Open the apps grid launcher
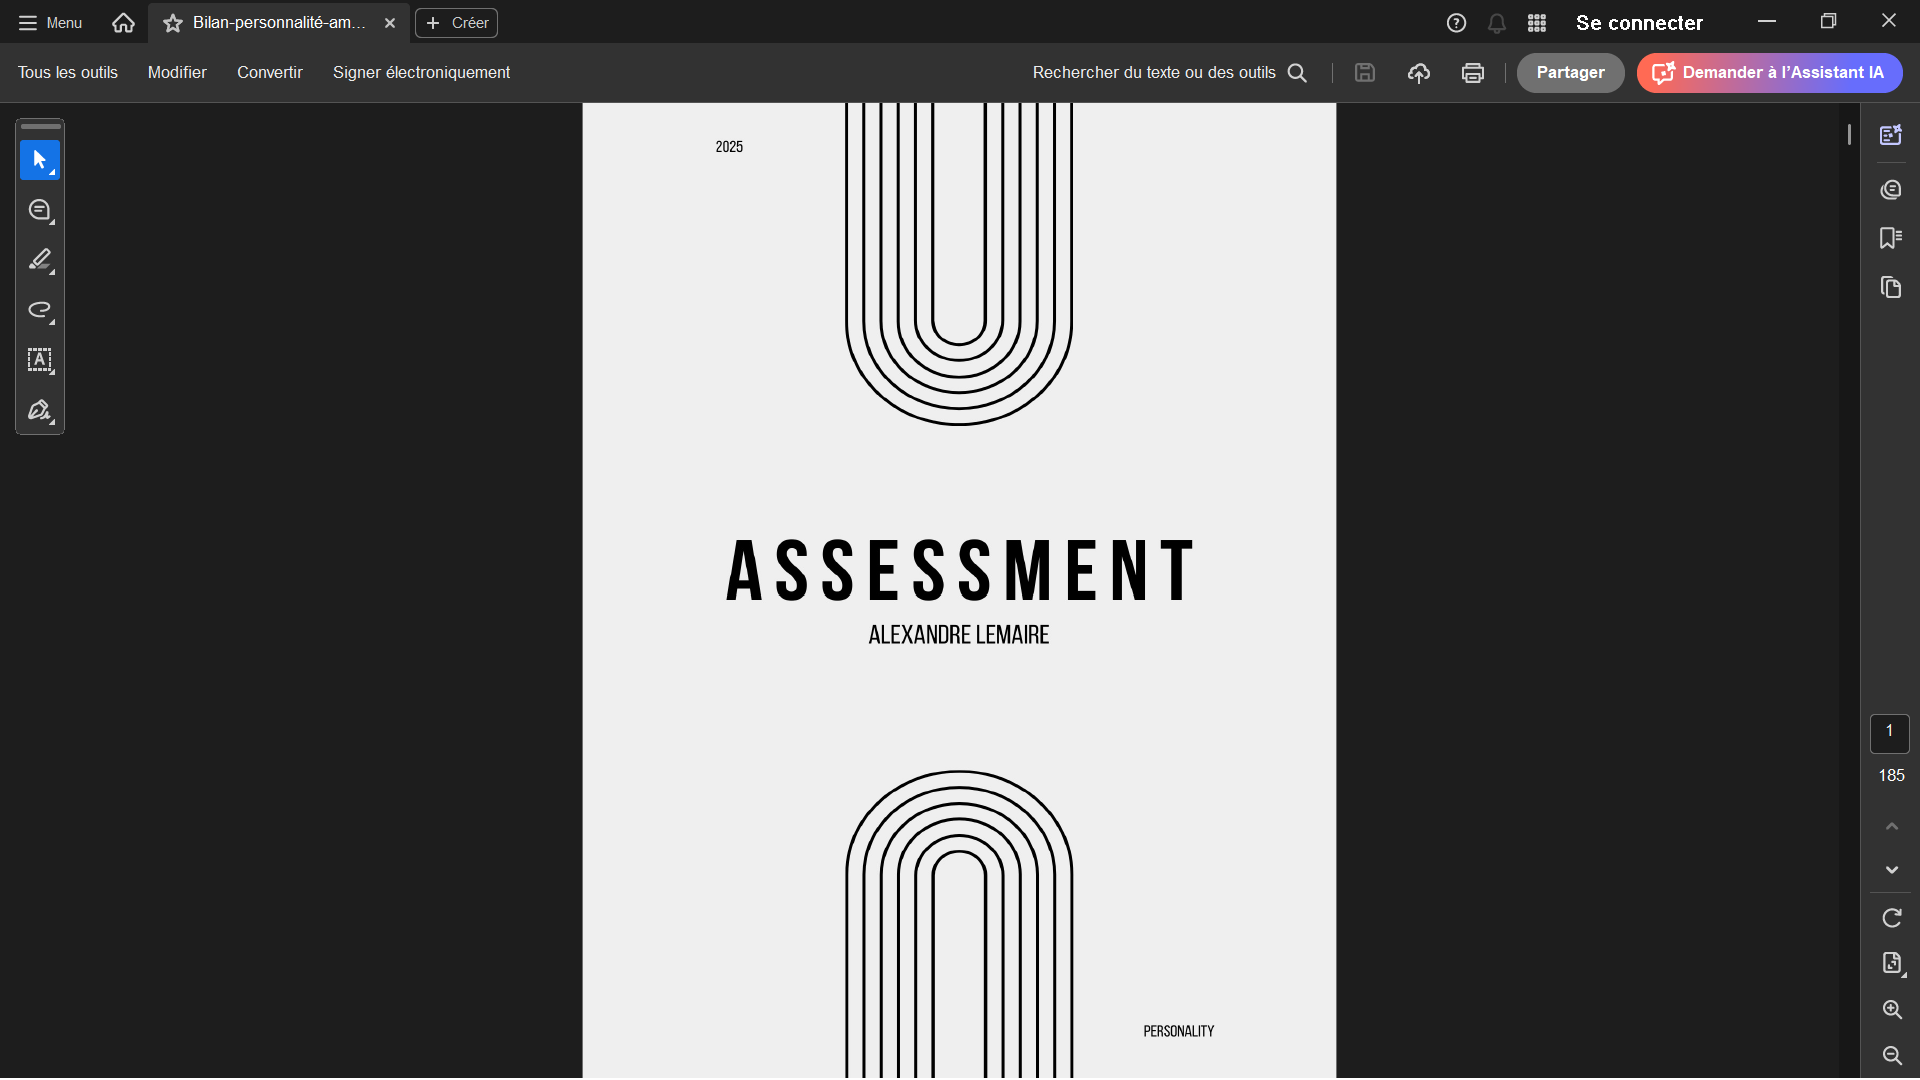 [x=1537, y=23]
